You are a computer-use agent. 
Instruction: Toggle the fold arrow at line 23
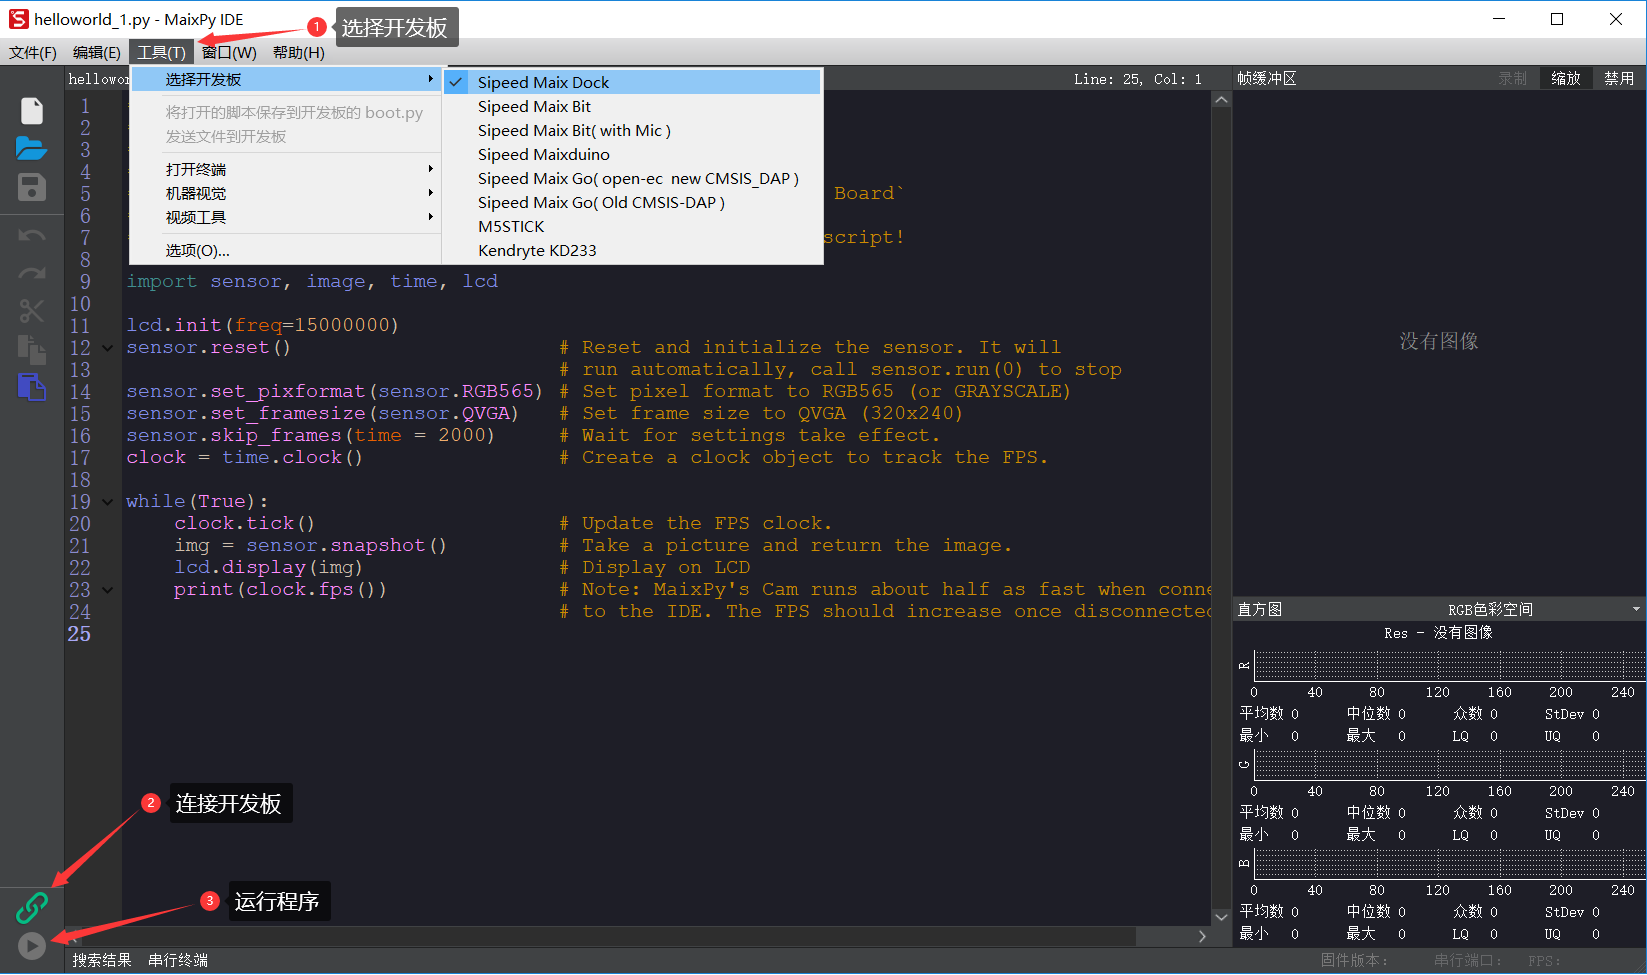coord(107,590)
